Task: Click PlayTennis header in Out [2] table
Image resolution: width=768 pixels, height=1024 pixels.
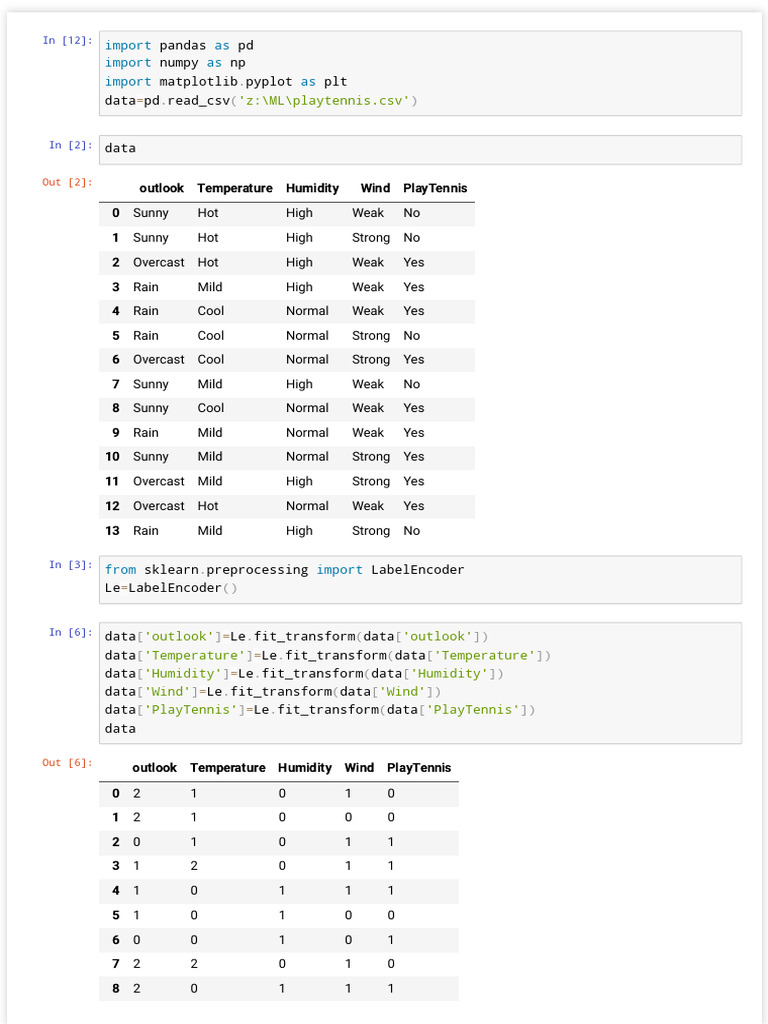Action: tap(435, 188)
